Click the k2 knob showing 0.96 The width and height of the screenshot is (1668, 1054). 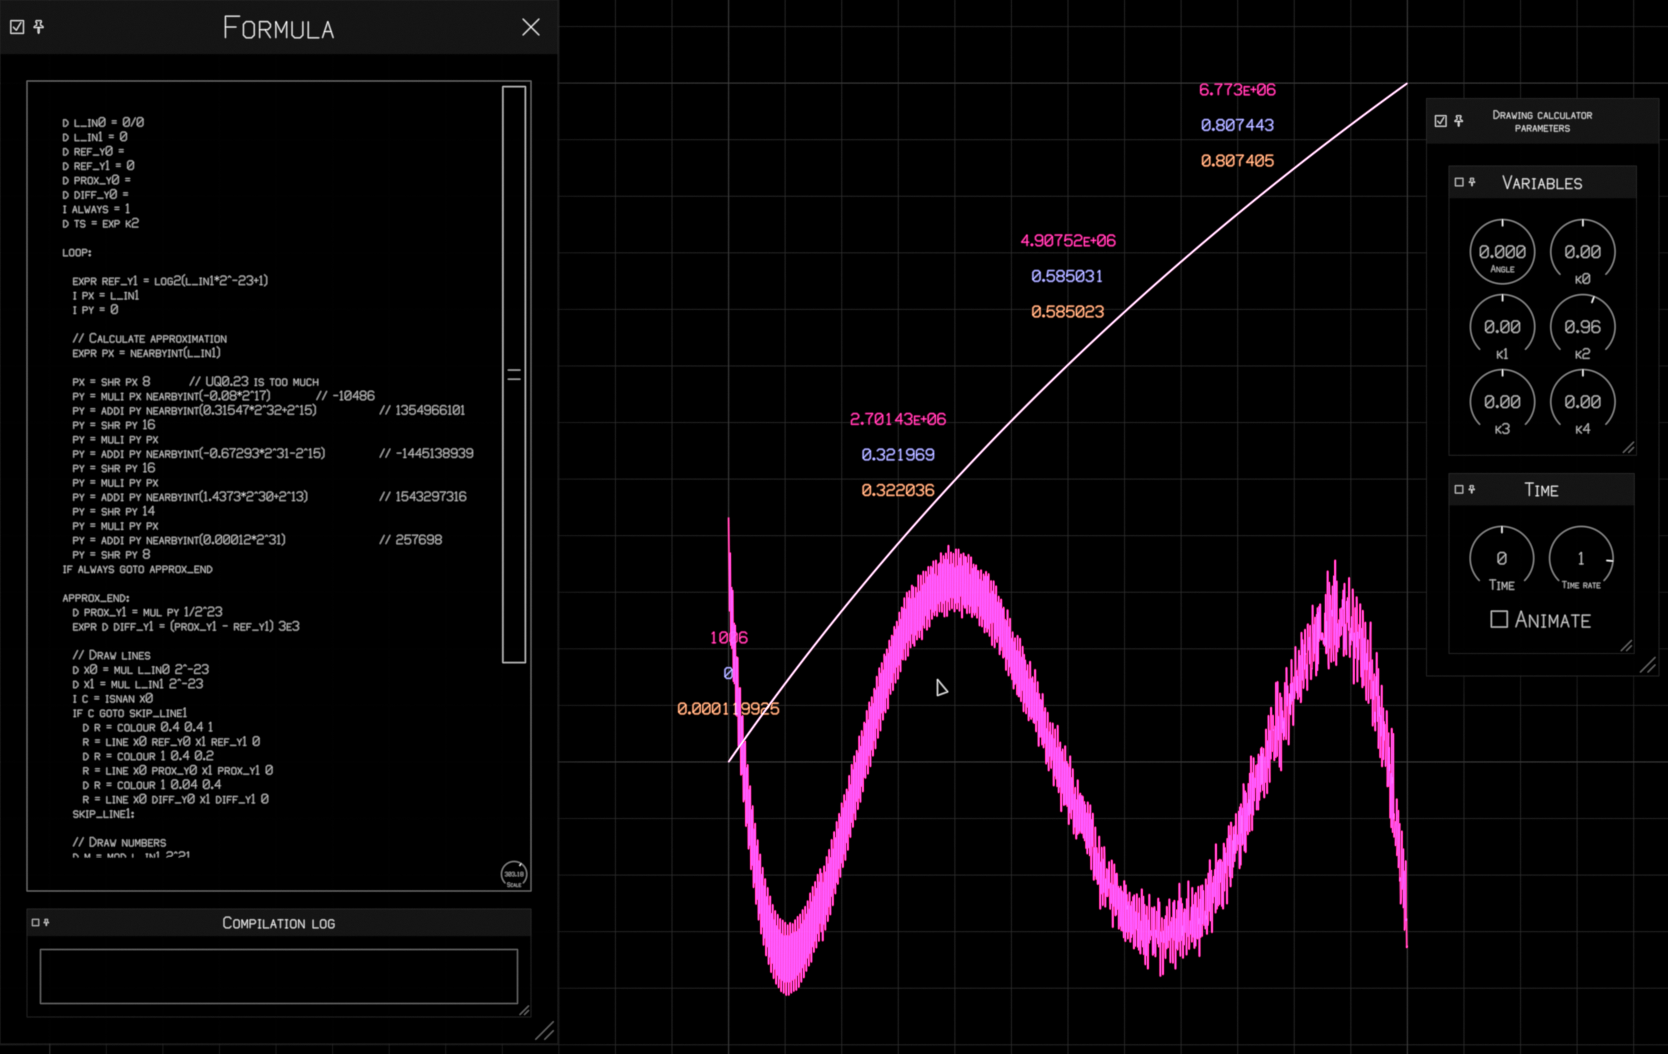point(1582,326)
